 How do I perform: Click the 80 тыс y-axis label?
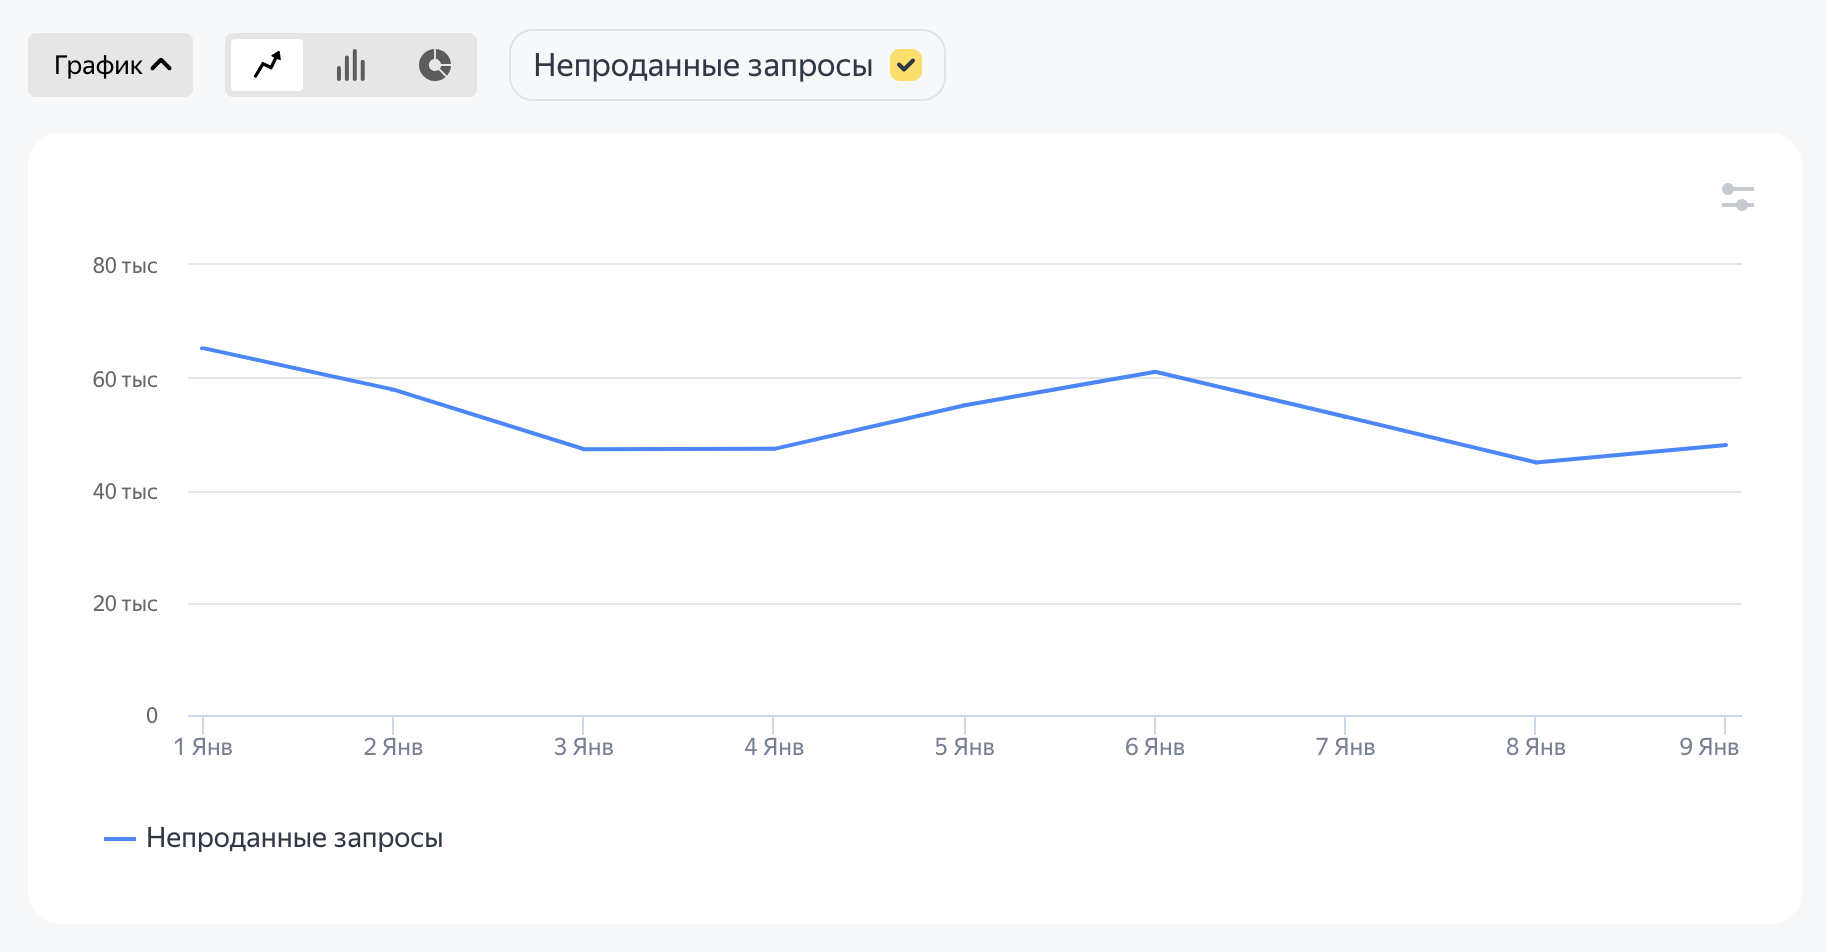(125, 266)
